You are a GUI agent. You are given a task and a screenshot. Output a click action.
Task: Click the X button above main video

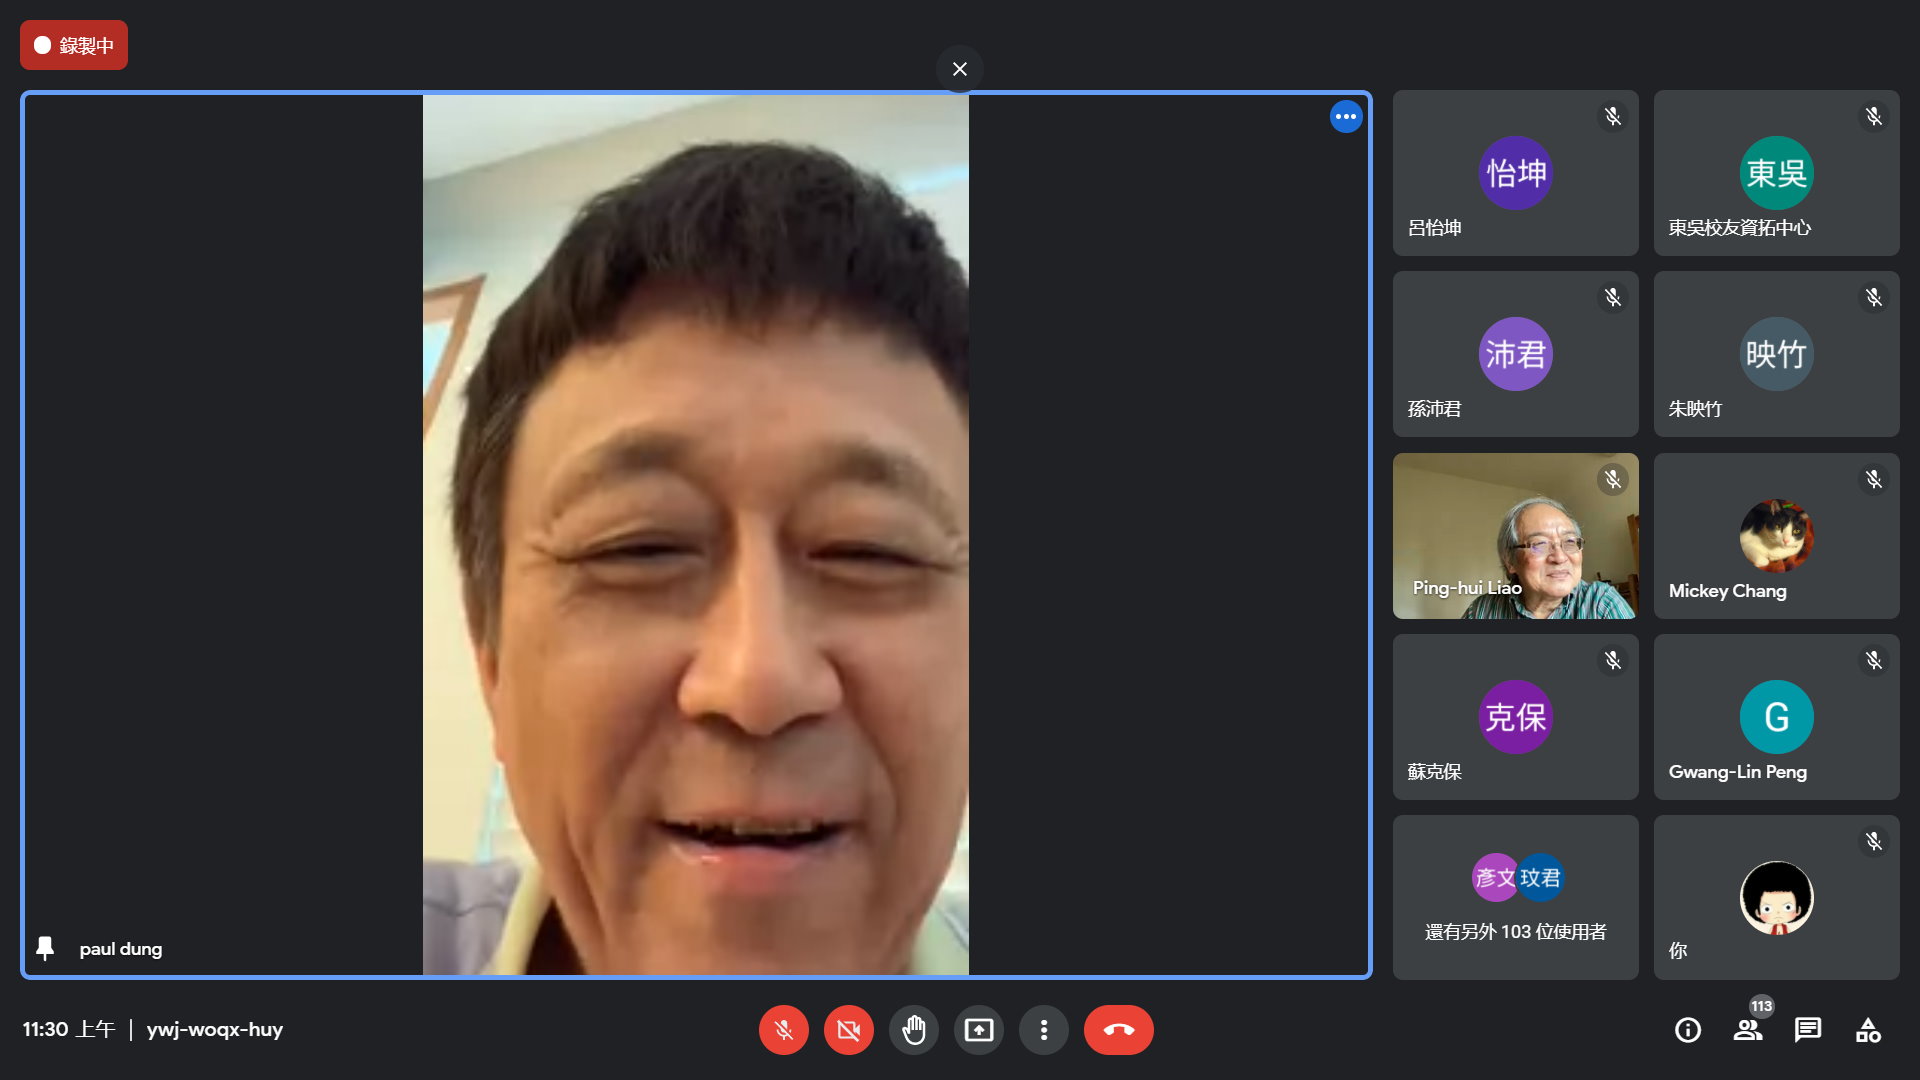tap(959, 69)
